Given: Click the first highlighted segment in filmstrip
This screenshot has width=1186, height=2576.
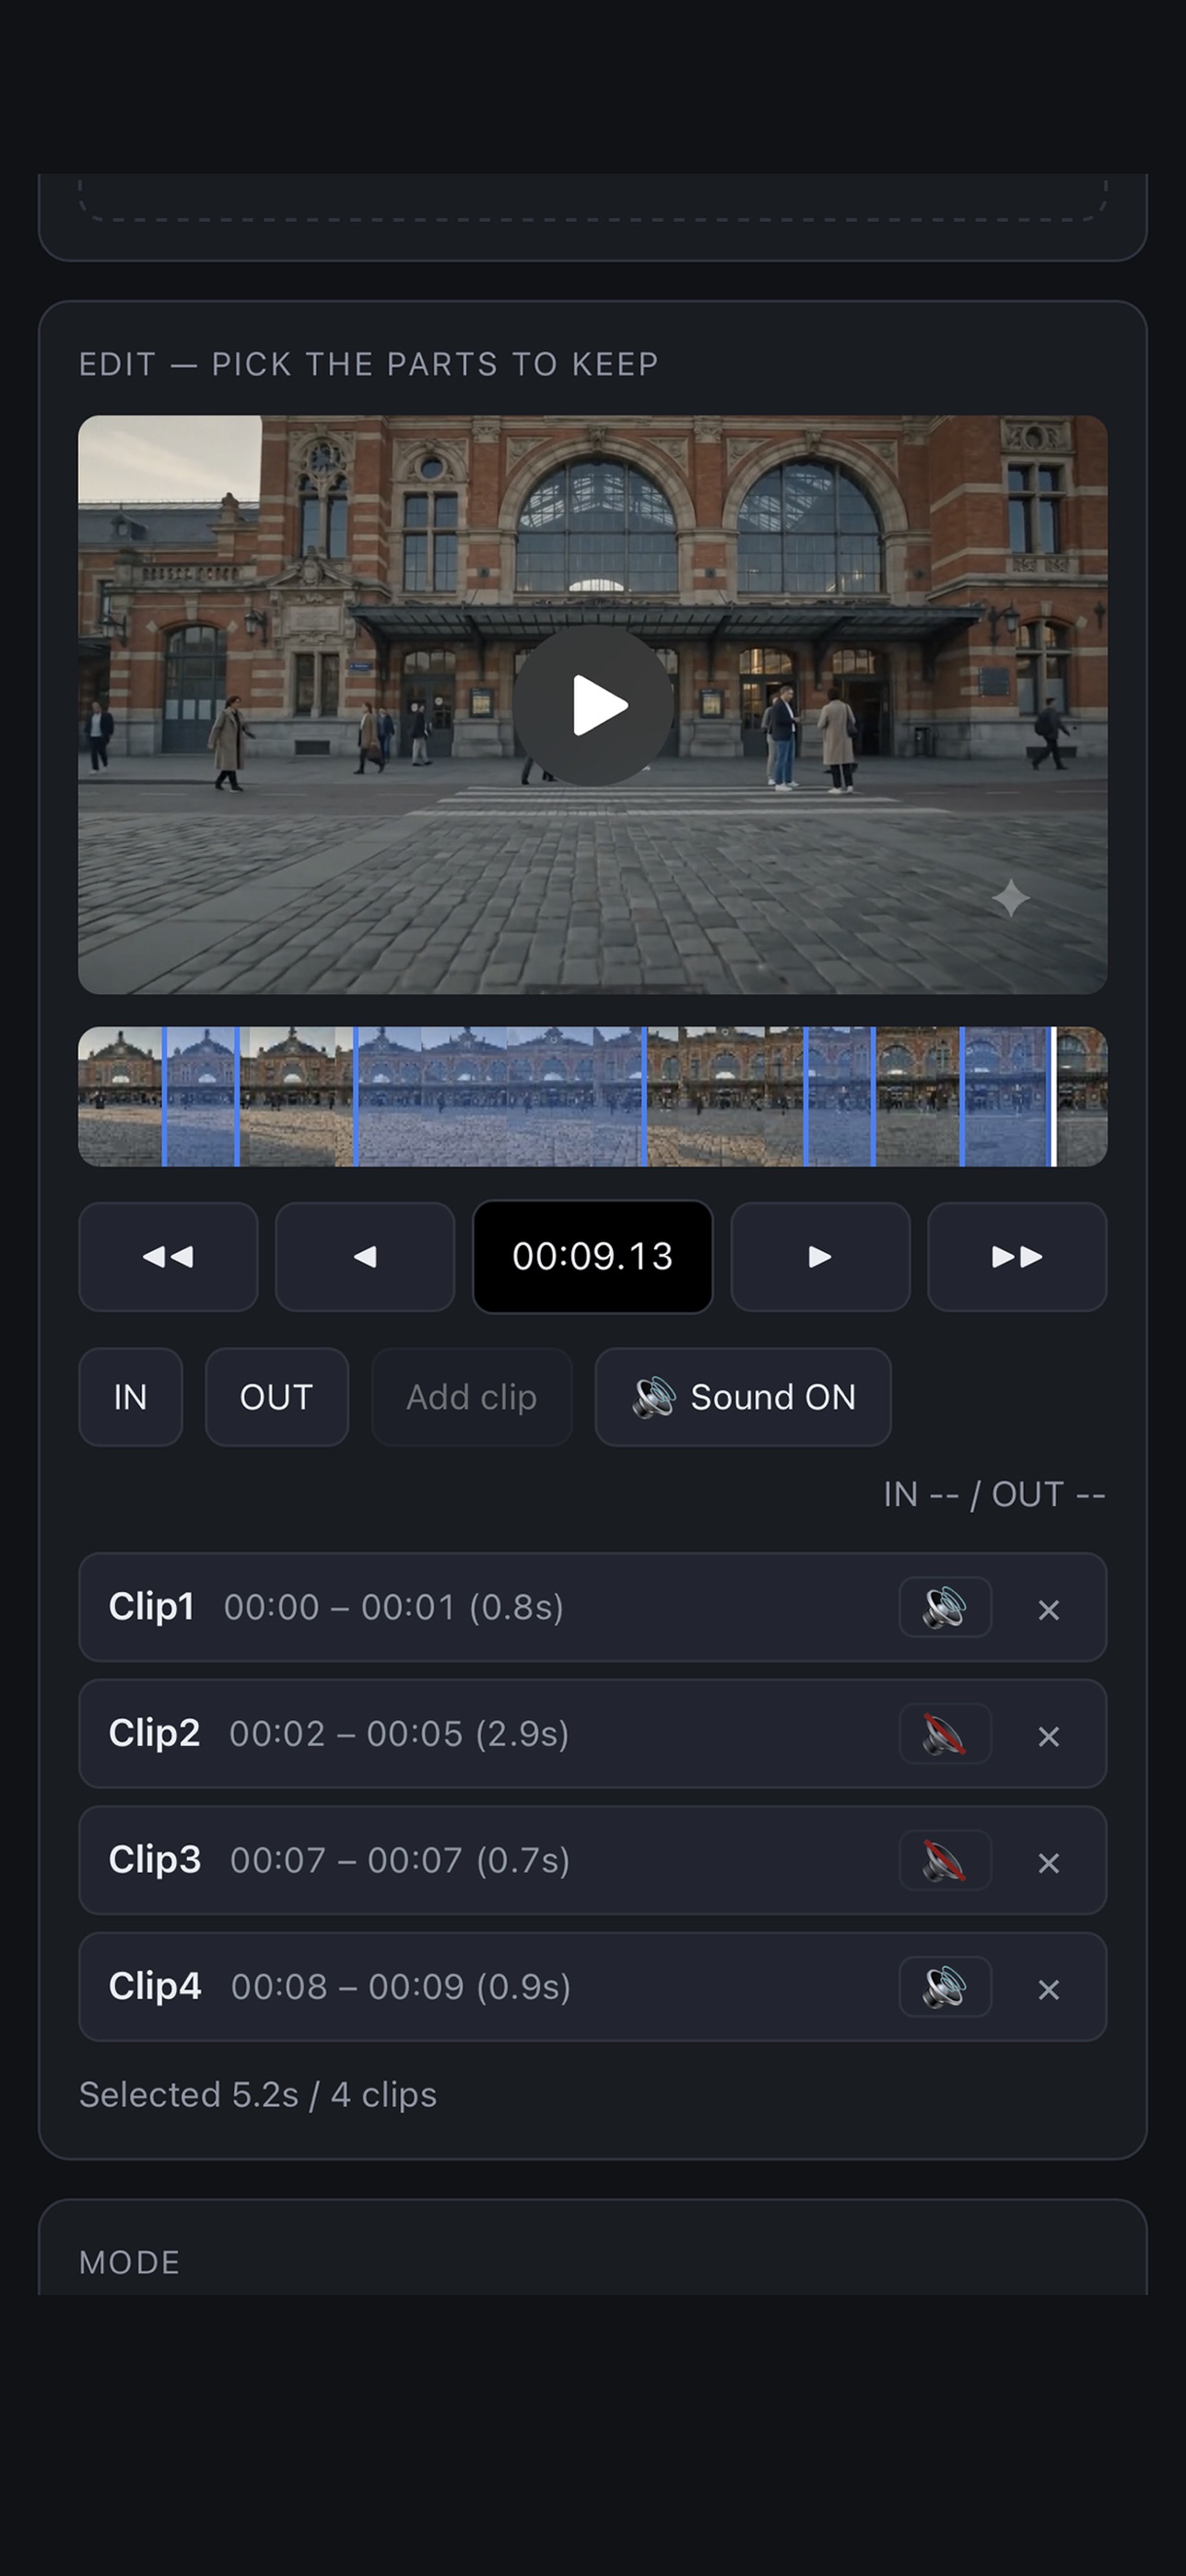Looking at the screenshot, I should click(x=201, y=1096).
